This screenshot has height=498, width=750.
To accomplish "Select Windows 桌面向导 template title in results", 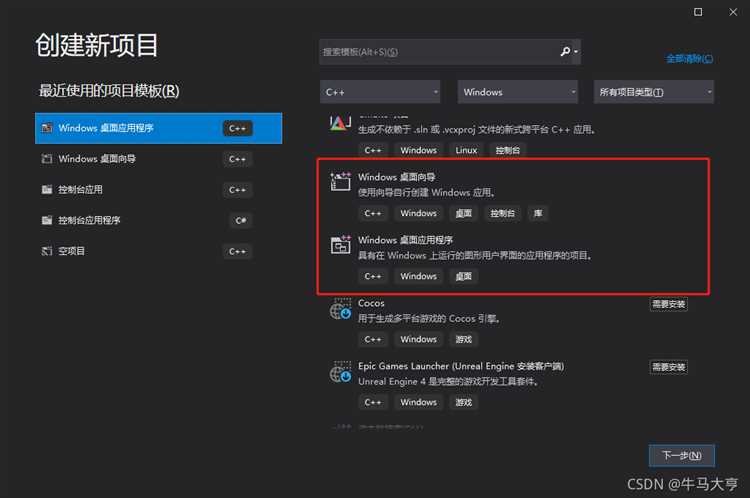I will pyautogui.click(x=397, y=177).
